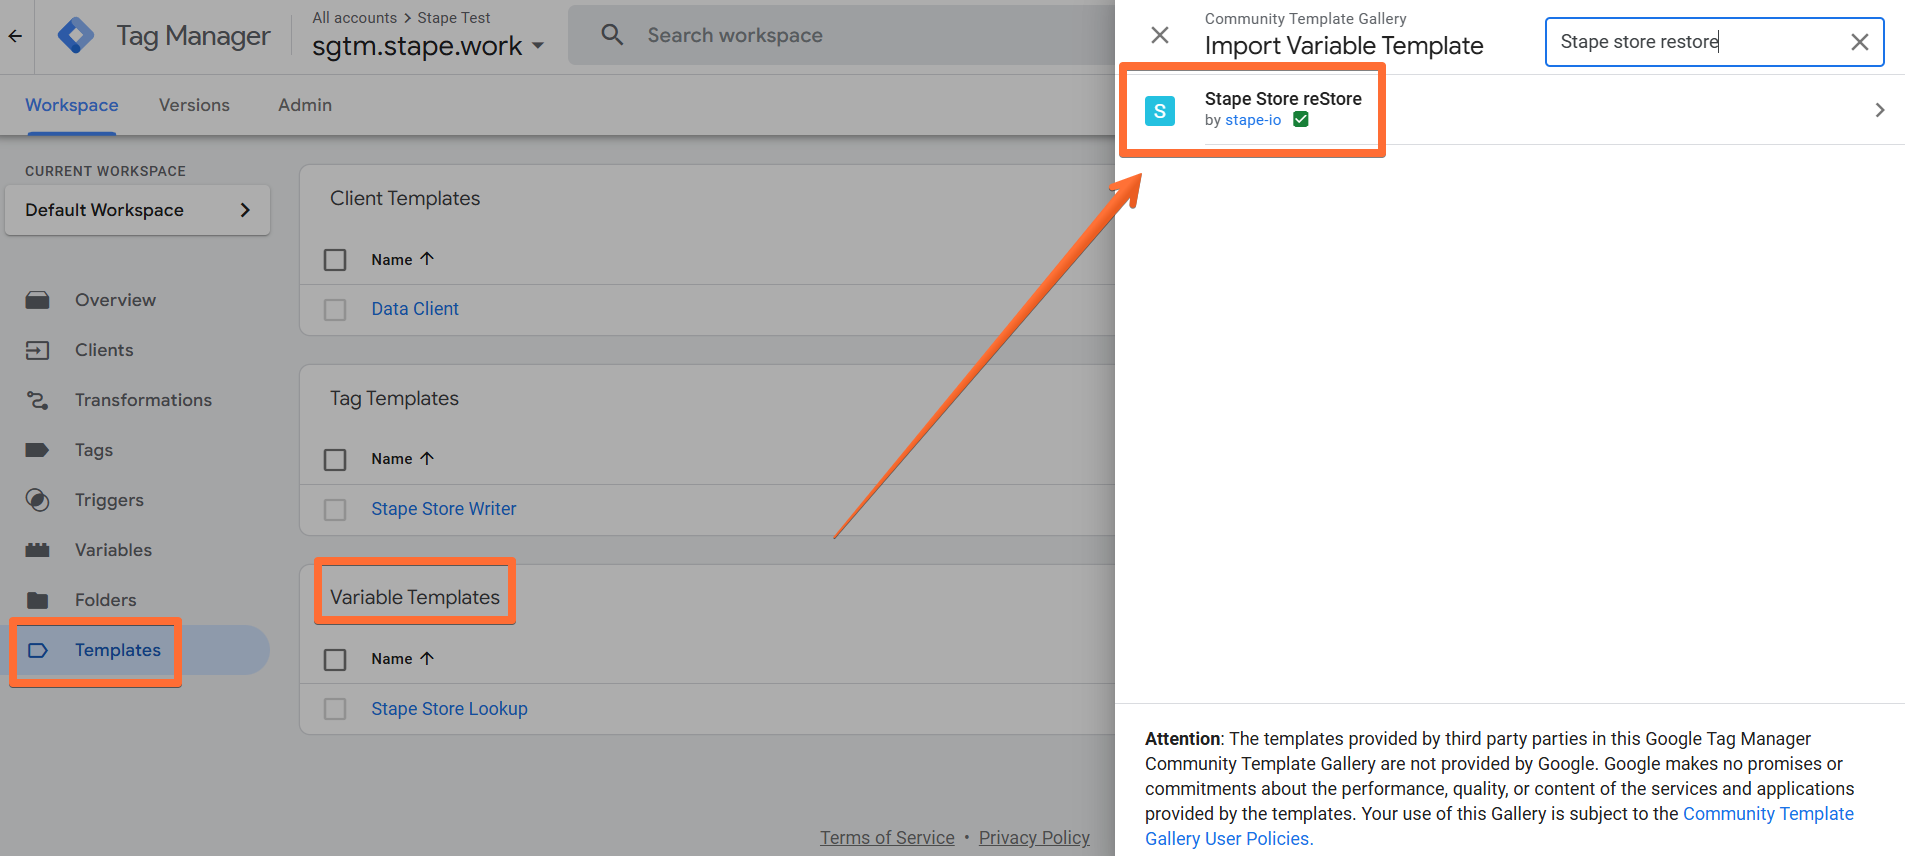
Task: Click the Search workspace field
Action: point(840,36)
